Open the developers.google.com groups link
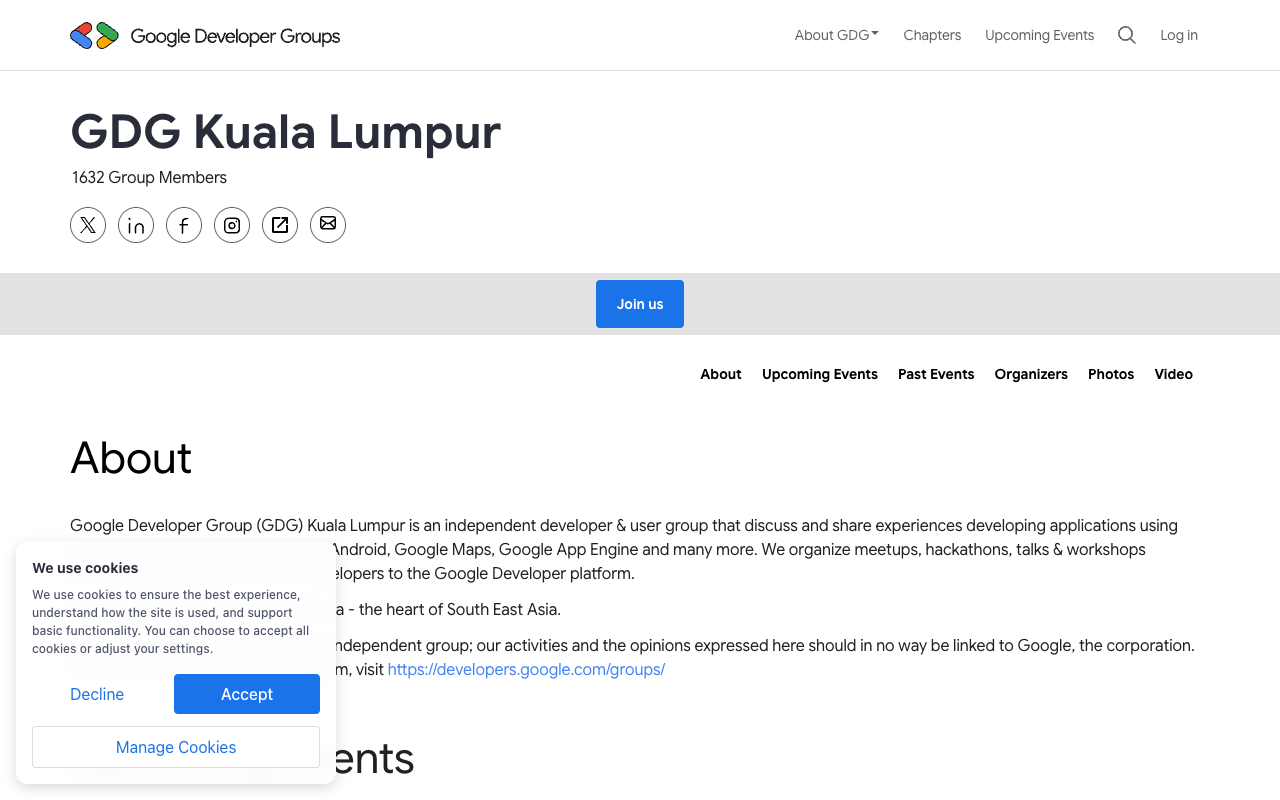1280x800 pixels. pyautogui.click(x=526, y=669)
